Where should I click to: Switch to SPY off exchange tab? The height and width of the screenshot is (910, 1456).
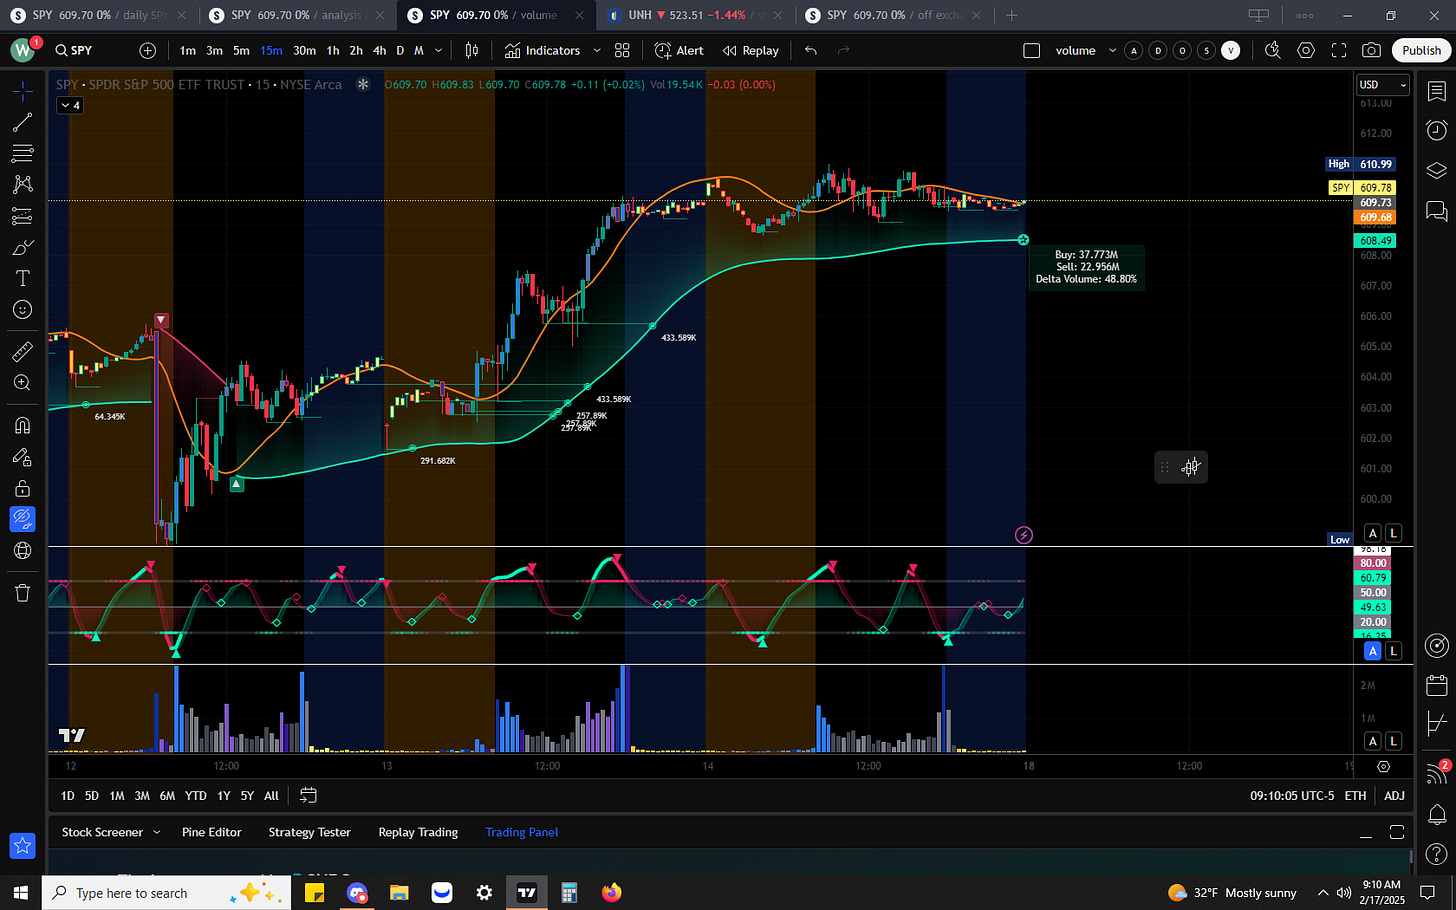[893, 15]
